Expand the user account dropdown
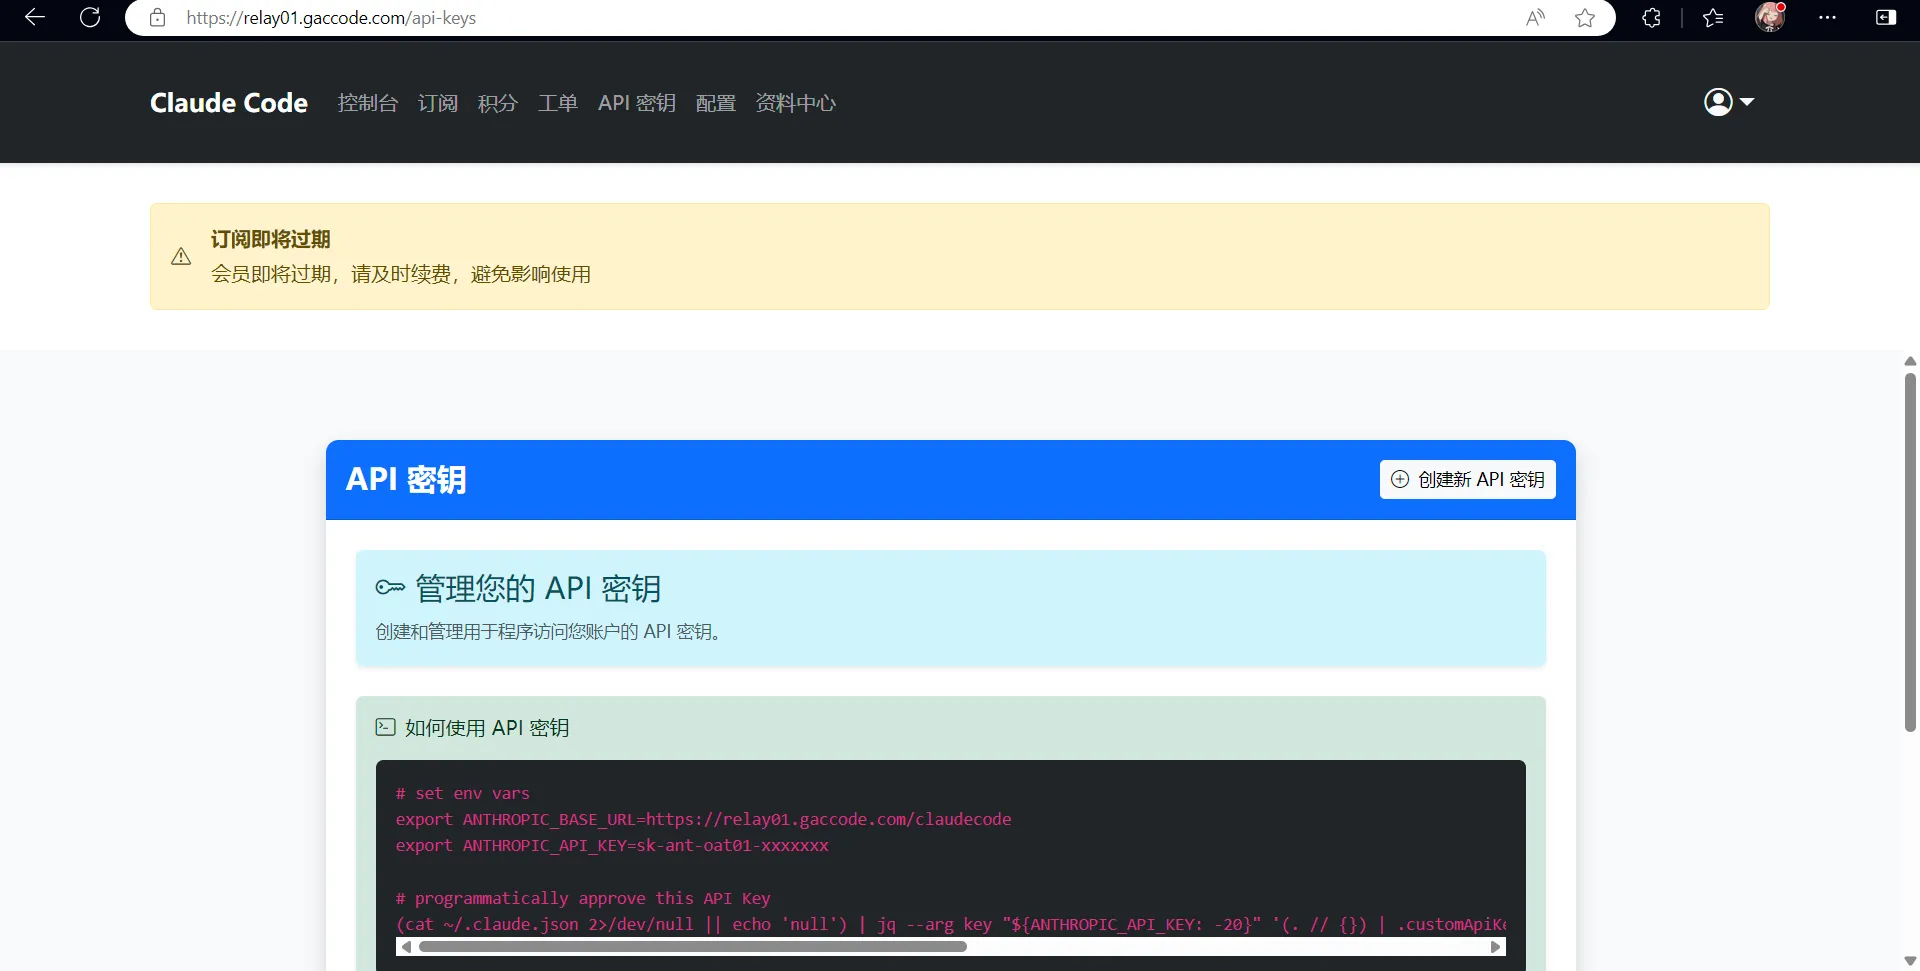Image resolution: width=1920 pixels, height=971 pixels. click(1729, 102)
